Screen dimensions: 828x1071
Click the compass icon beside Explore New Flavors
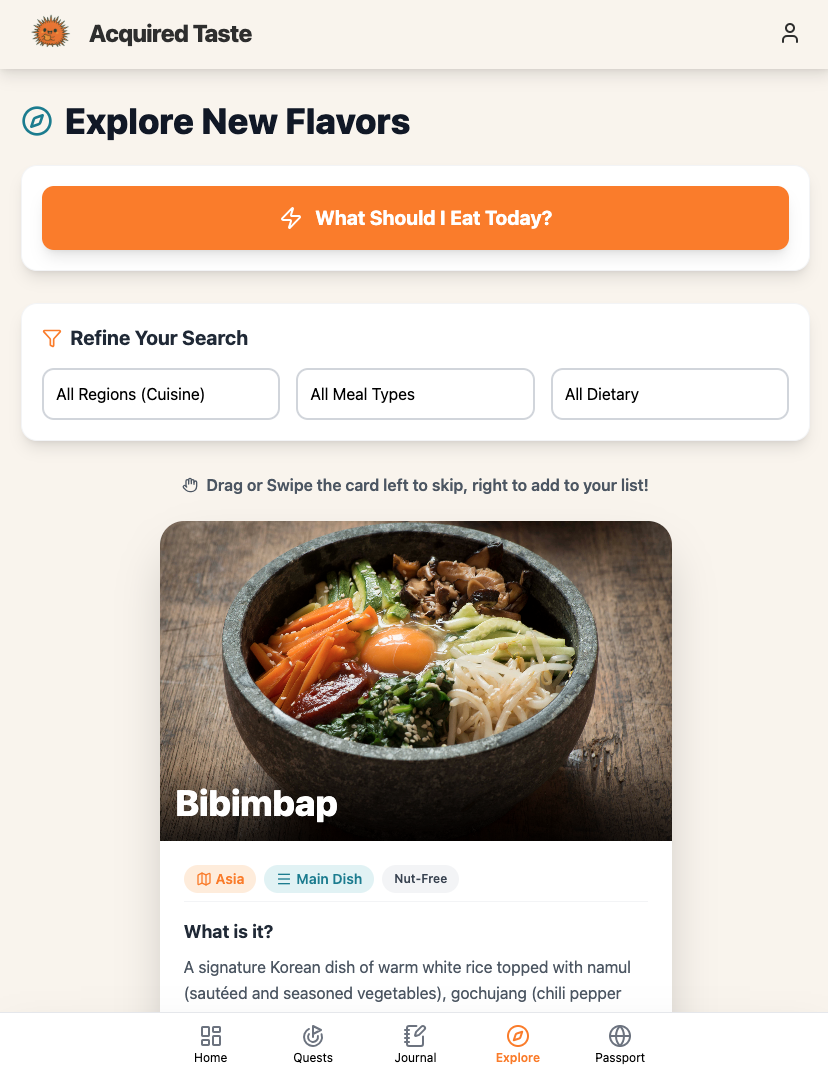[x=36, y=121]
